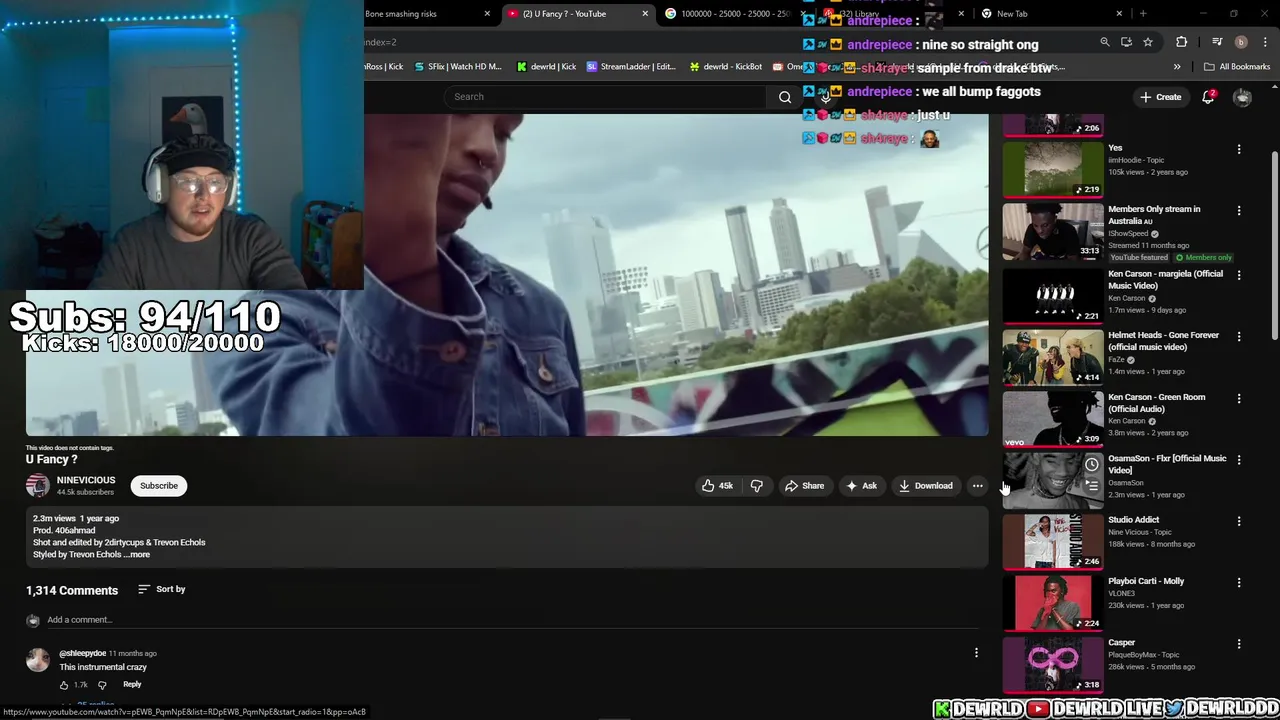1280x720 pixels.
Task: Open the browser profile icon
Action: pyautogui.click(x=1241, y=42)
